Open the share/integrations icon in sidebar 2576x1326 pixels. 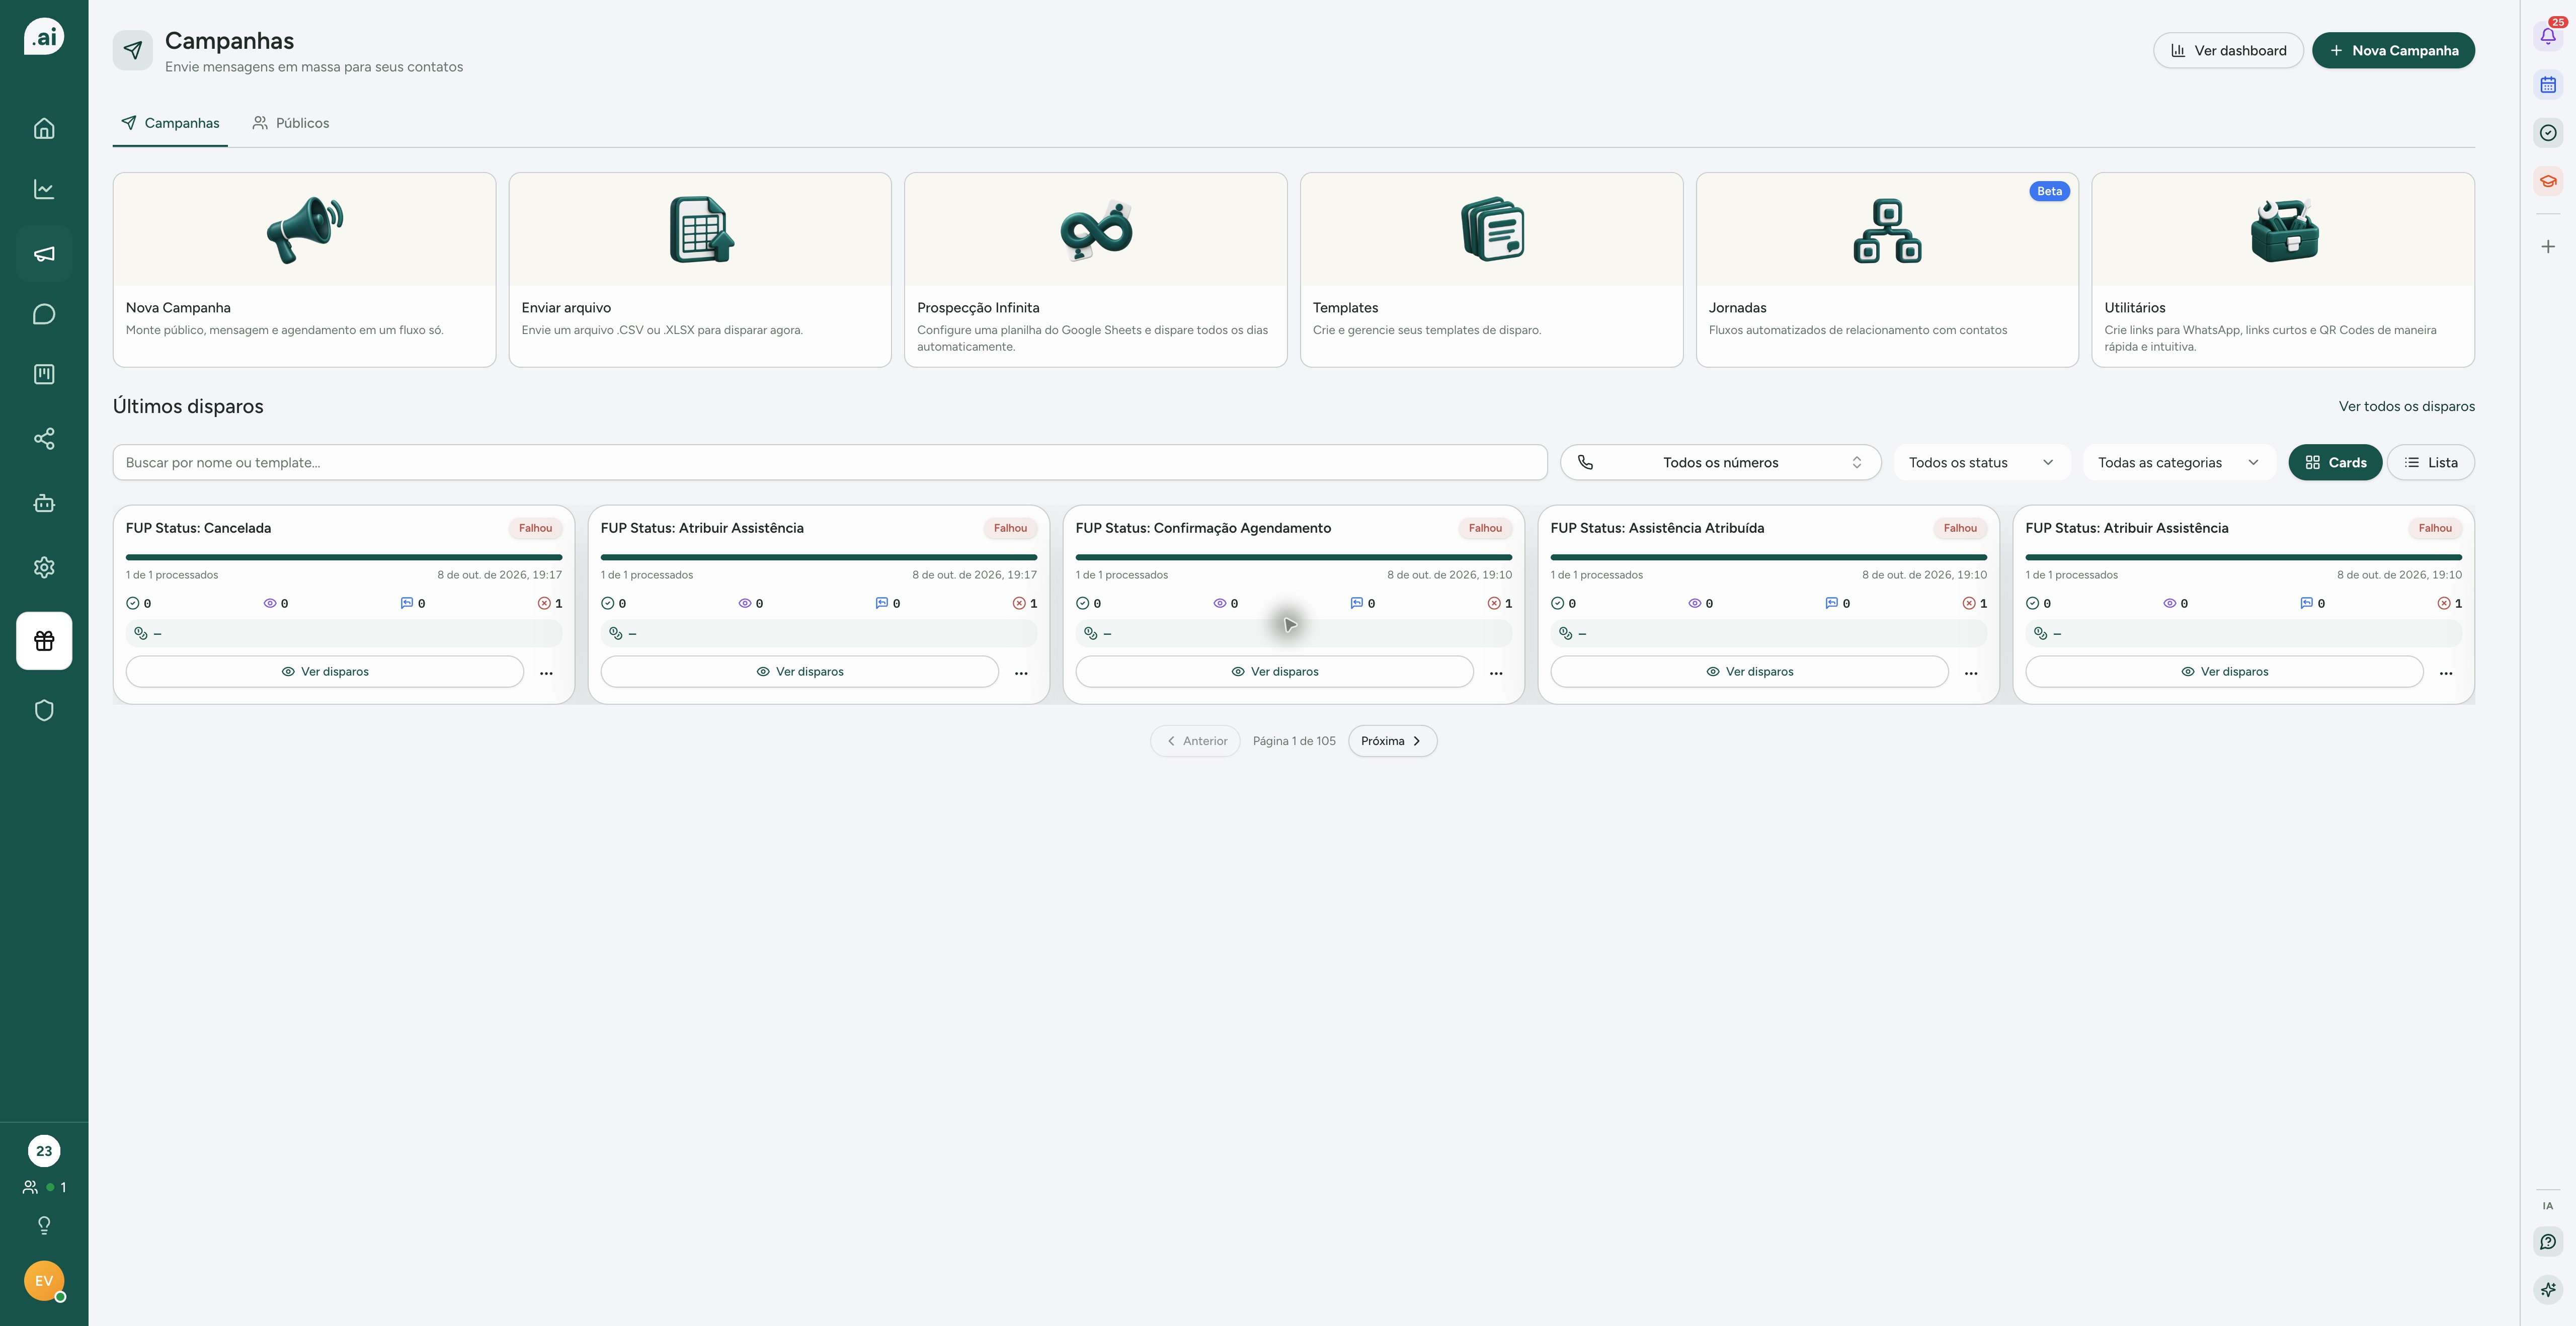pos(44,438)
